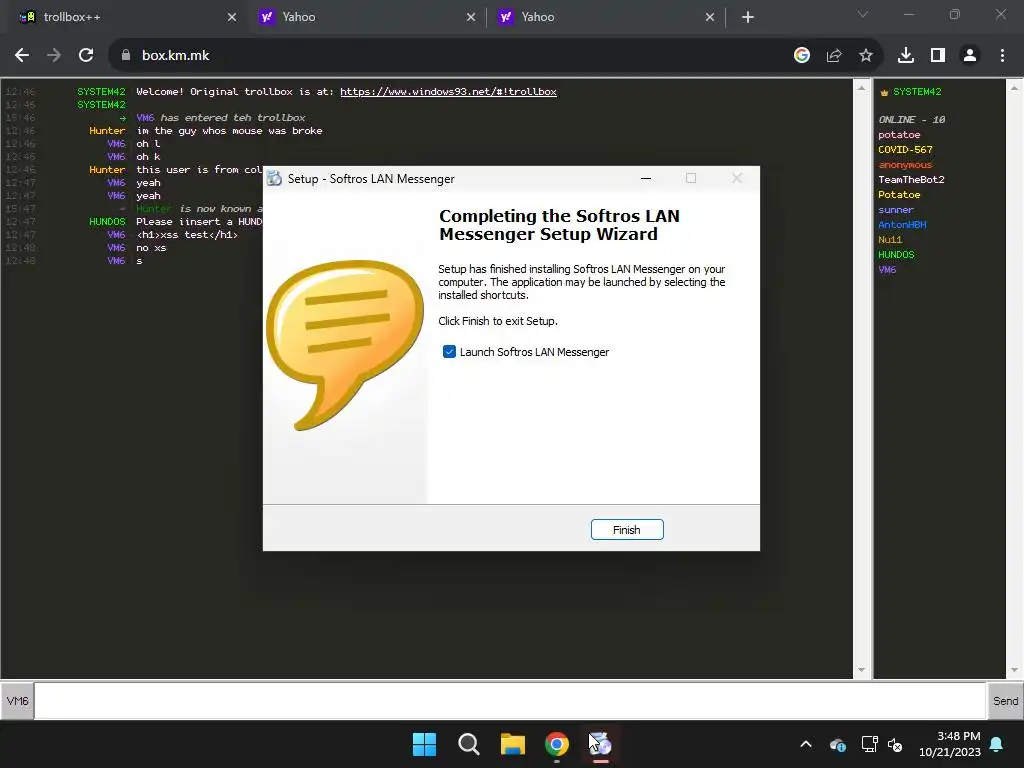Open the notification bell icon
This screenshot has width=1024, height=768.
[x=997, y=744]
